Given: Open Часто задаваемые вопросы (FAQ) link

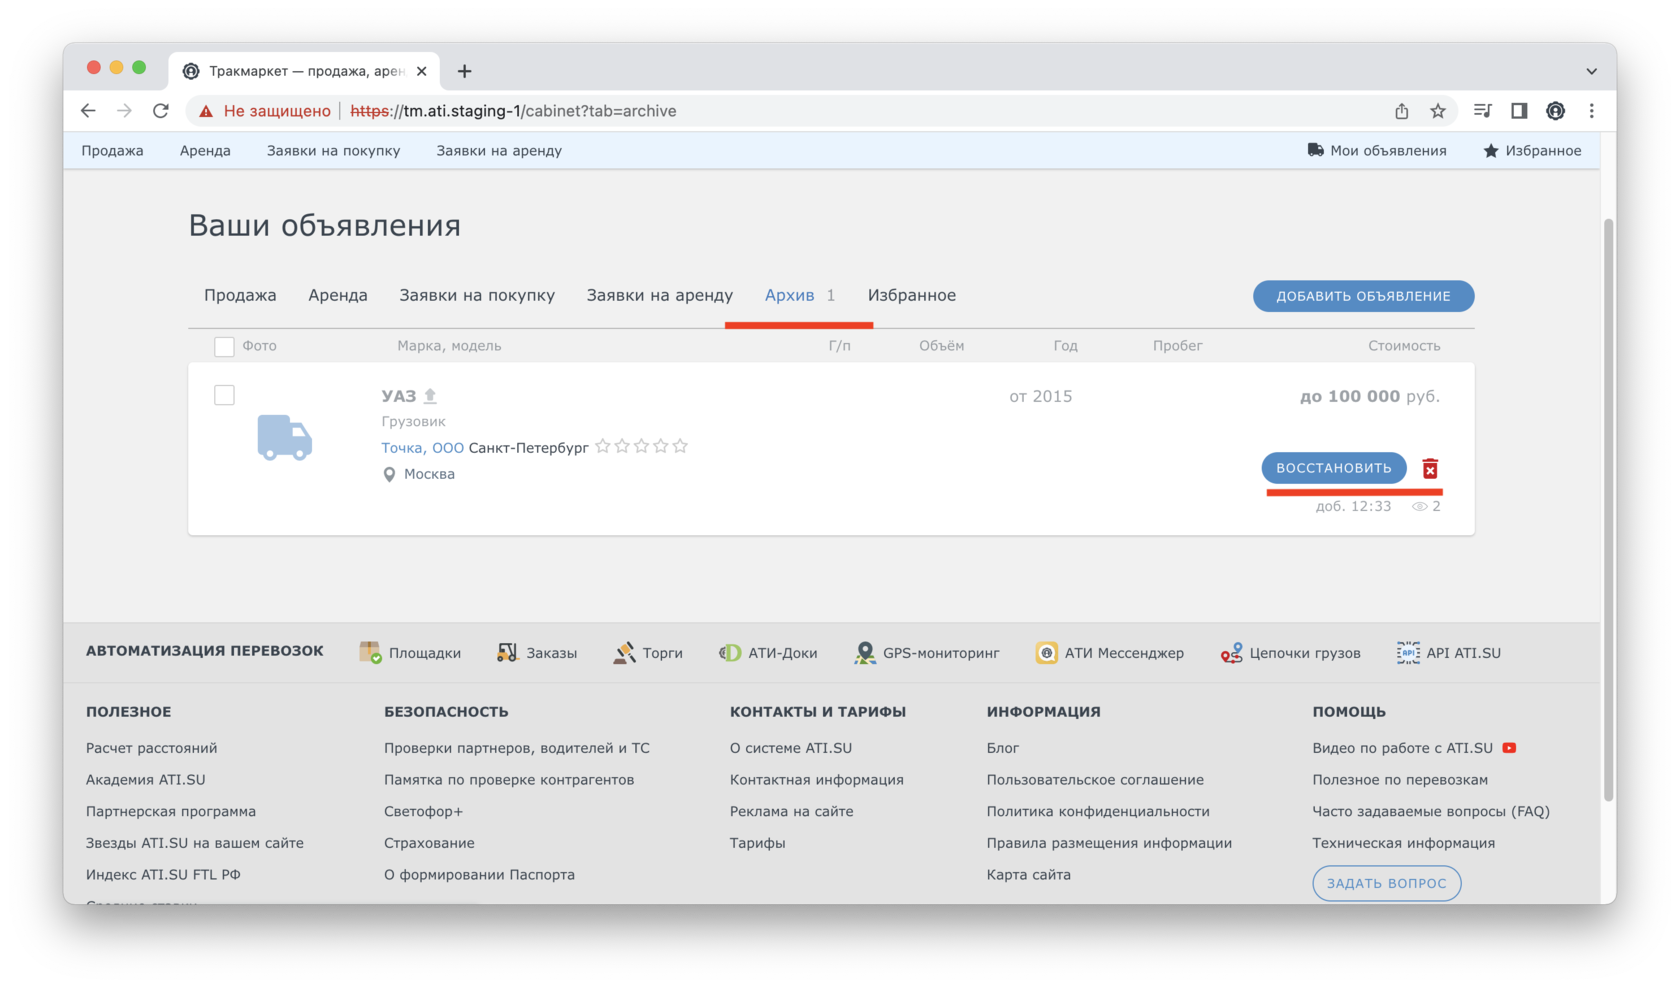Looking at the screenshot, I should pos(1431,811).
